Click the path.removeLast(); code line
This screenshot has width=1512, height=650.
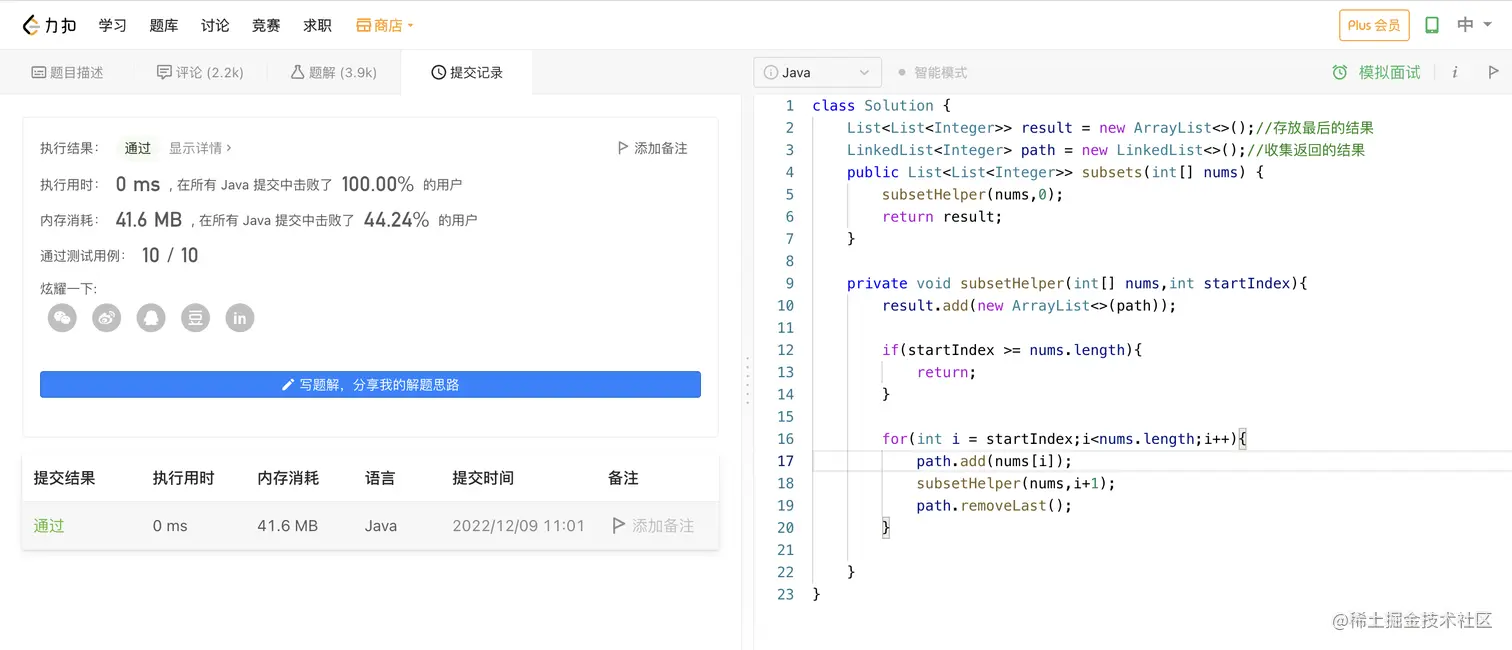[994, 505]
